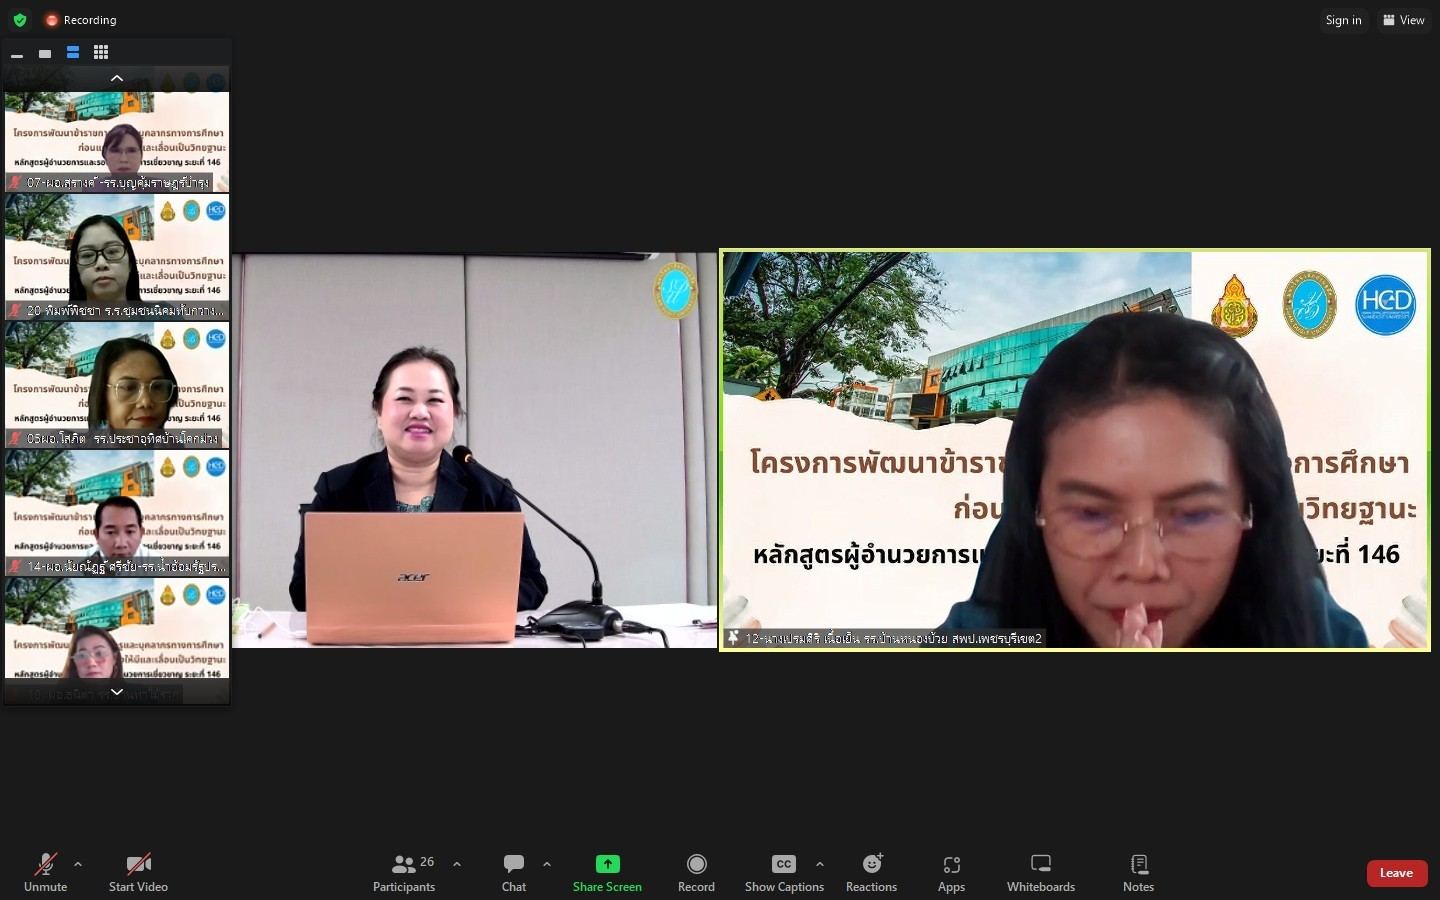Click the green Share Screen button
This screenshot has width=1440, height=900.
coord(607,872)
